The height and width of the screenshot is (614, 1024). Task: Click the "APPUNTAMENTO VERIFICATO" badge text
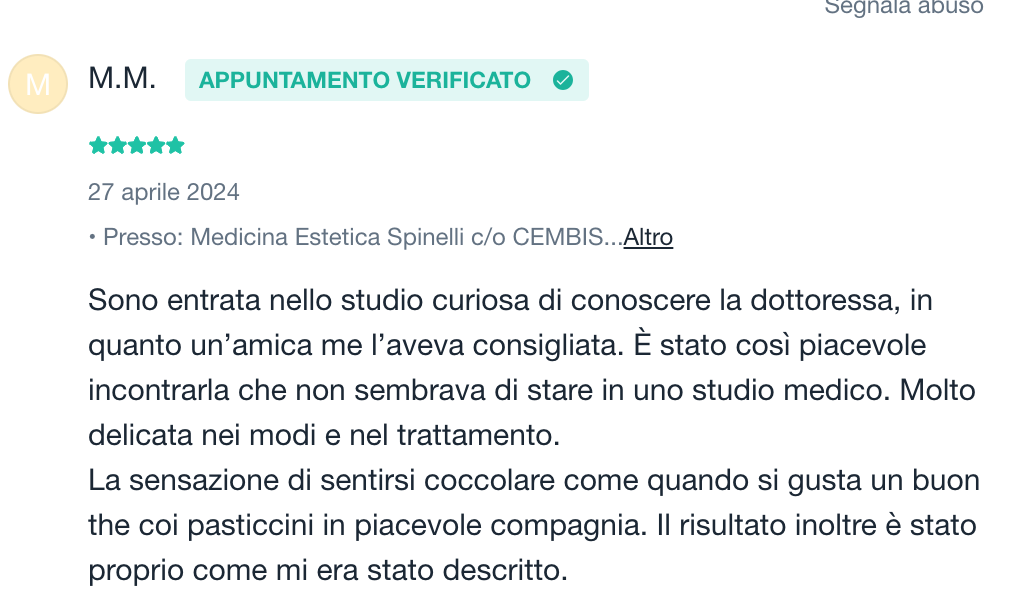pos(364,80)
